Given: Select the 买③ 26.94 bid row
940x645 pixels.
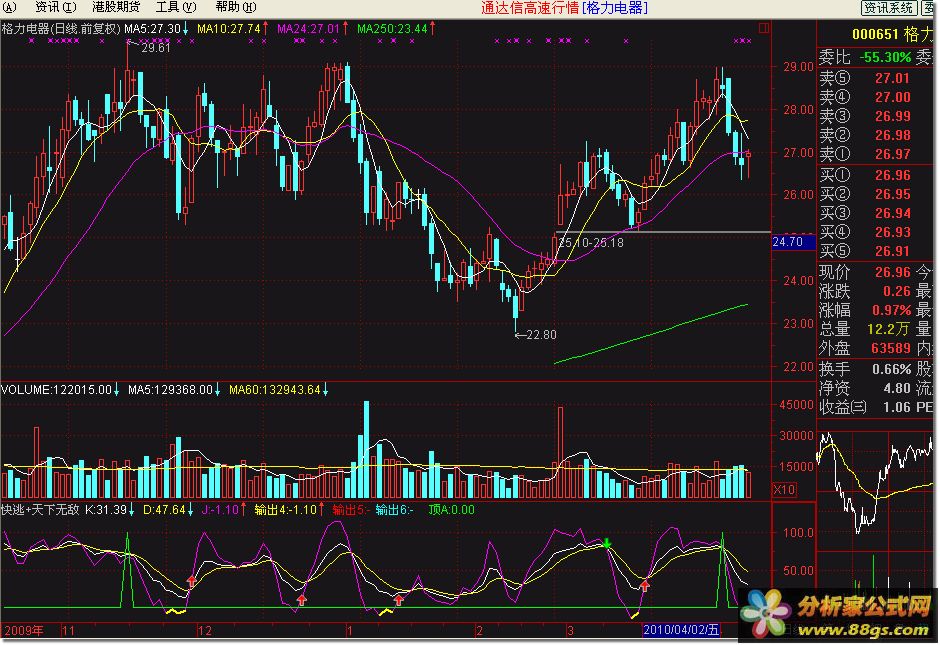Looking at the screenshot, I should point(864,213).
